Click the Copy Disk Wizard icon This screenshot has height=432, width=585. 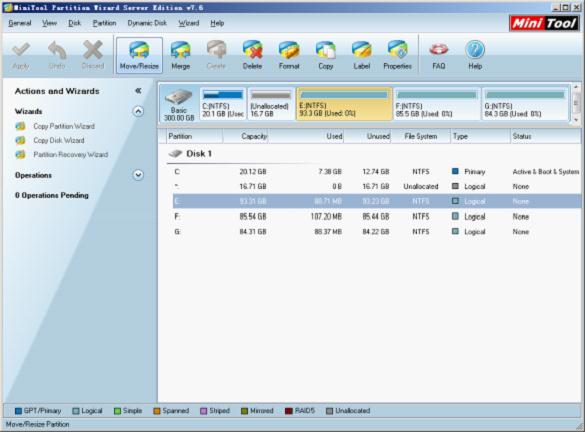(21, 140)
